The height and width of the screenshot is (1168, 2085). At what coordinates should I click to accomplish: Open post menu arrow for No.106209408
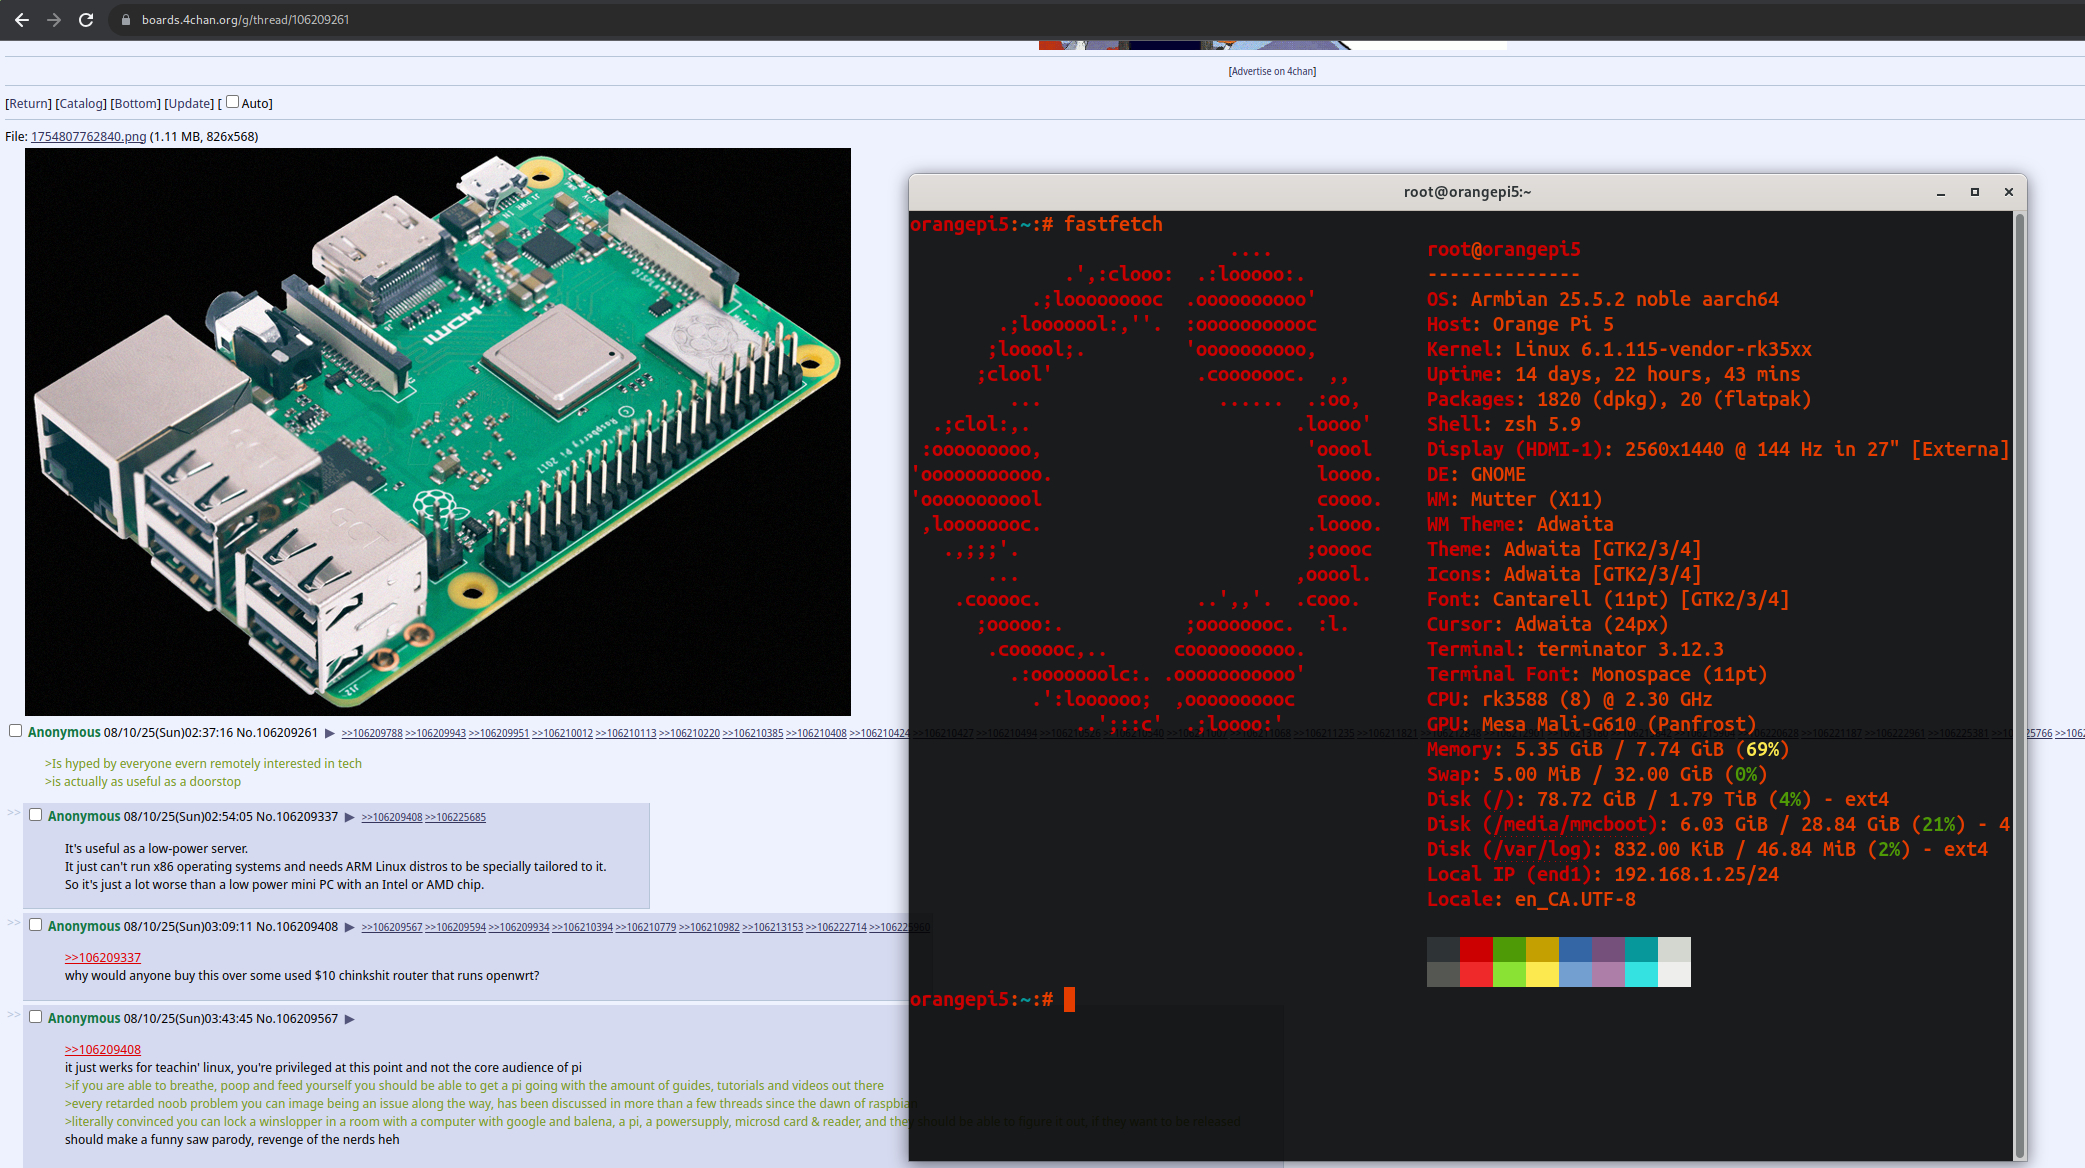click(350, 927)
